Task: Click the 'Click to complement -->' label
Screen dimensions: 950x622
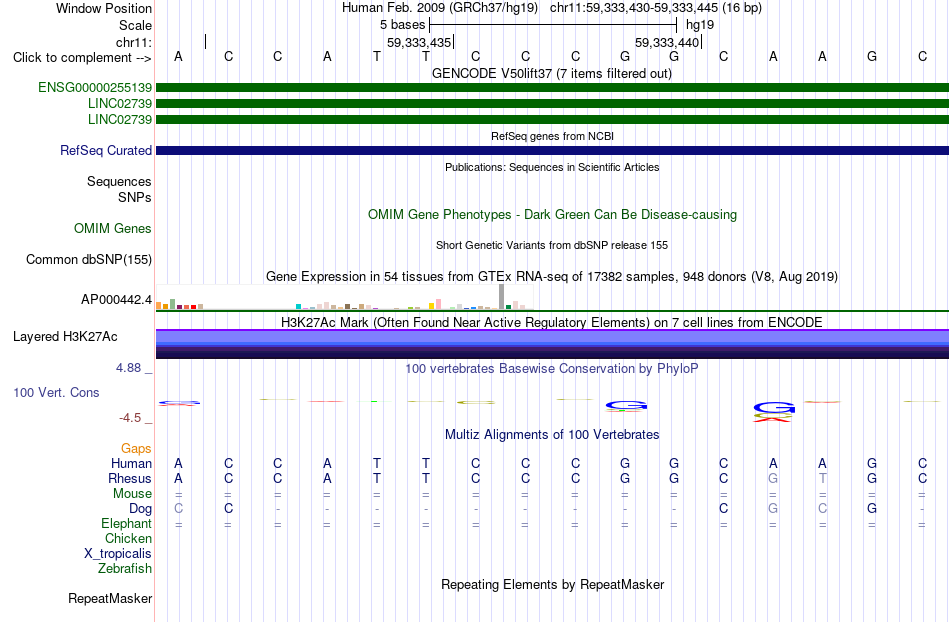Action: [x=82, y=58]
